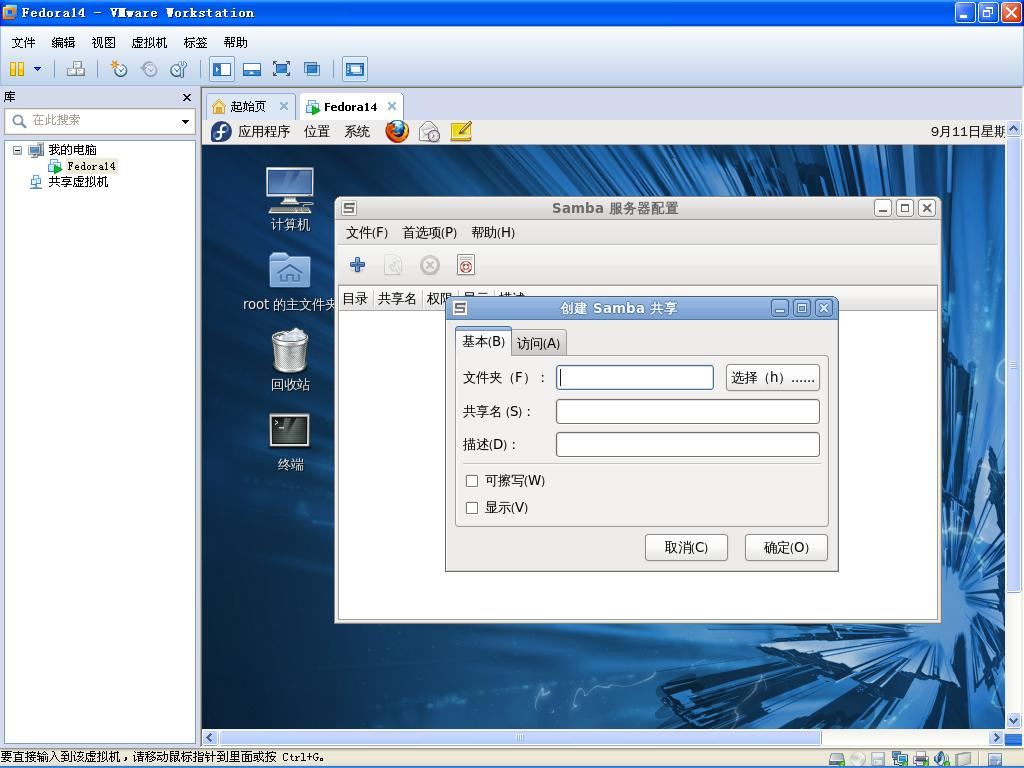Open the mail client panel icon
The image size is (1024, 768).
pyautogui.click(x=429, y=132)
